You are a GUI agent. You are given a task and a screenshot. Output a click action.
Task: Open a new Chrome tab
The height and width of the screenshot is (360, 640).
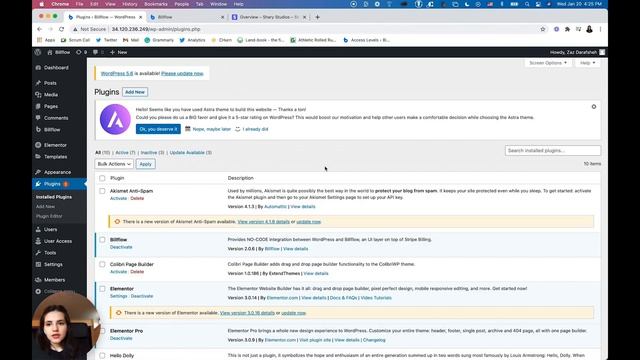coord(318,17)
